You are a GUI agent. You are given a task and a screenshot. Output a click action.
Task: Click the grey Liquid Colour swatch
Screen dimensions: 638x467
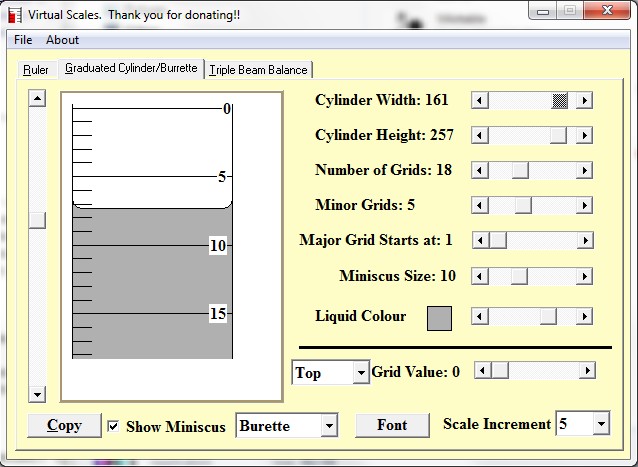click(439, 319)
